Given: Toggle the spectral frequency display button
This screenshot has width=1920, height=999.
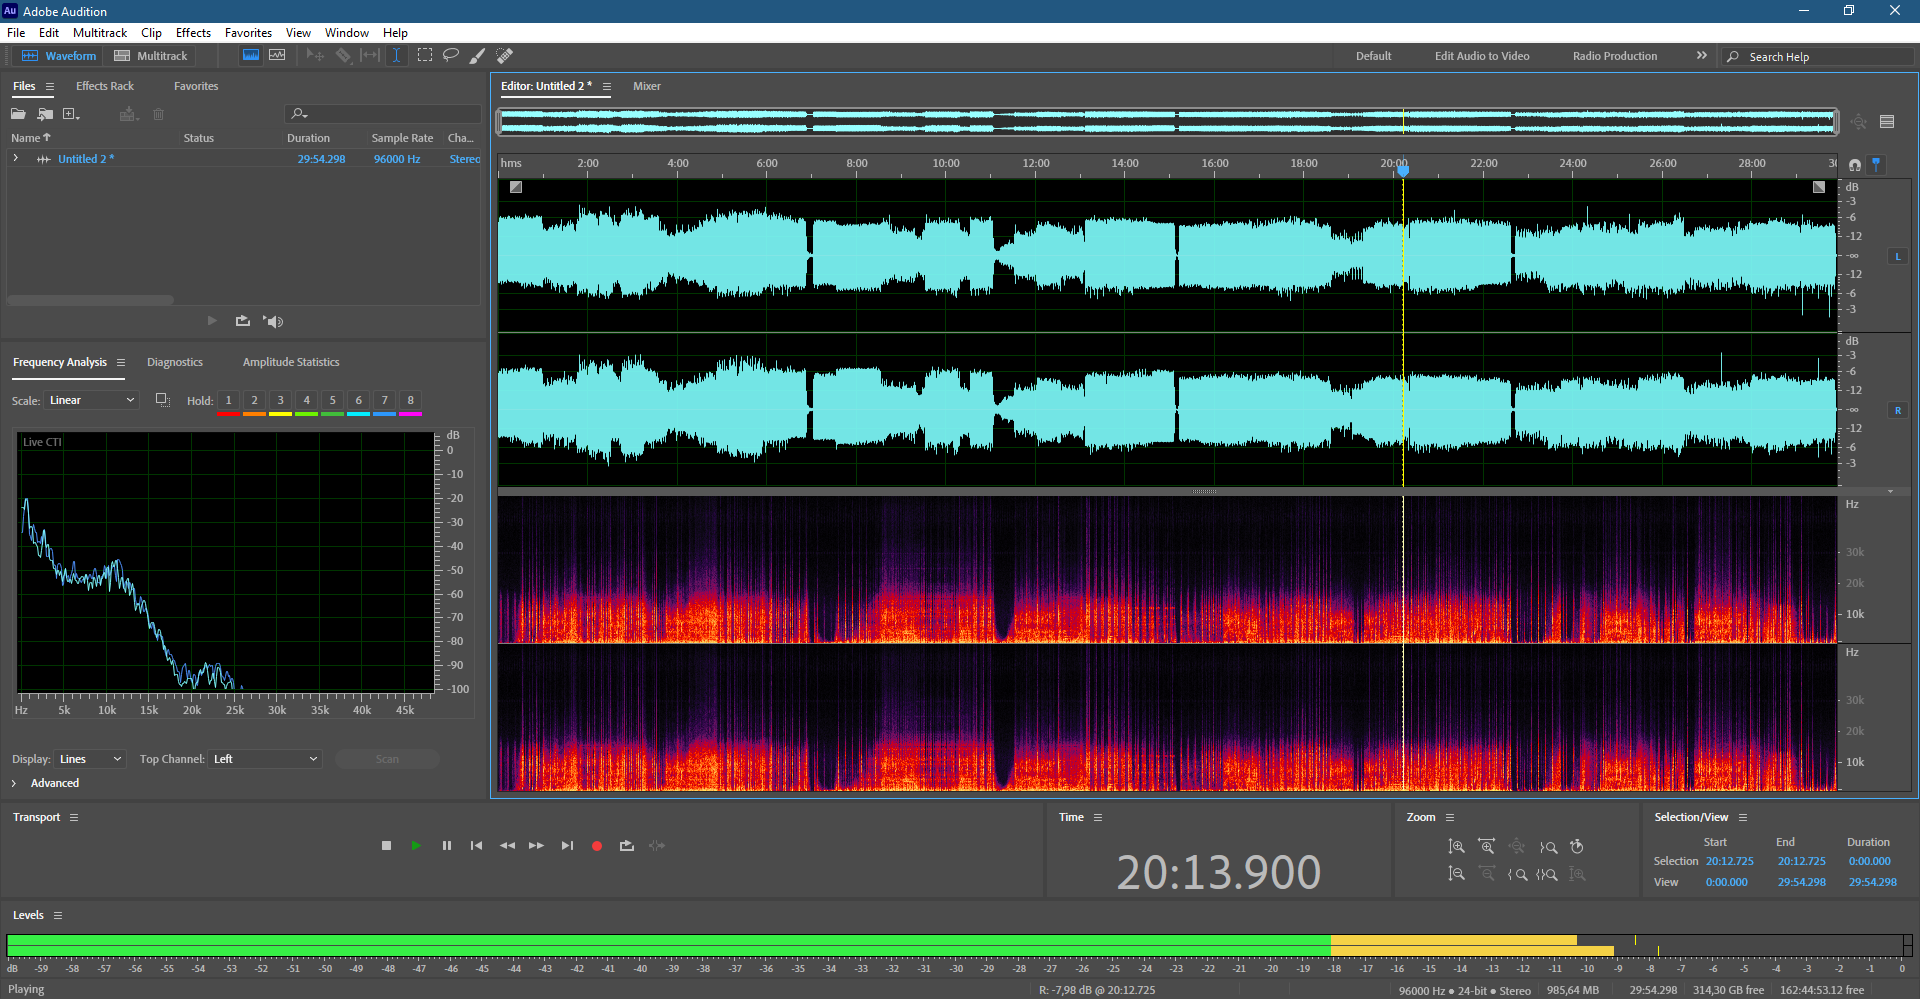Looking at the screenshot, I should coord(251,56).
